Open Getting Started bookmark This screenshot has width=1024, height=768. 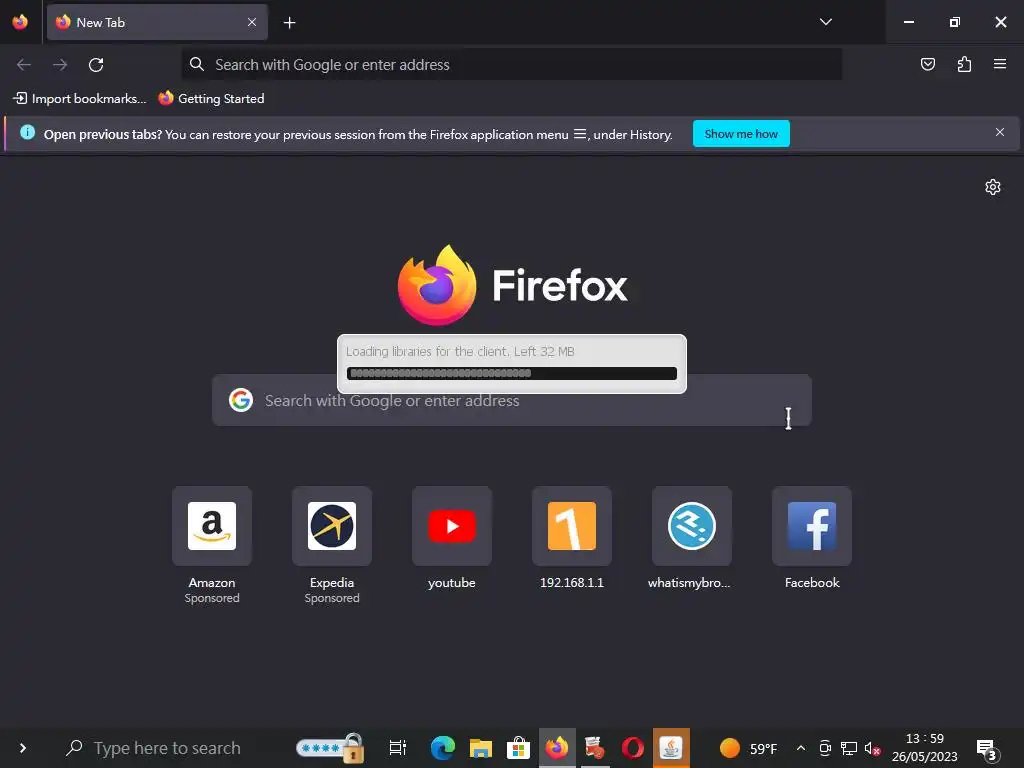click(211, 99)
